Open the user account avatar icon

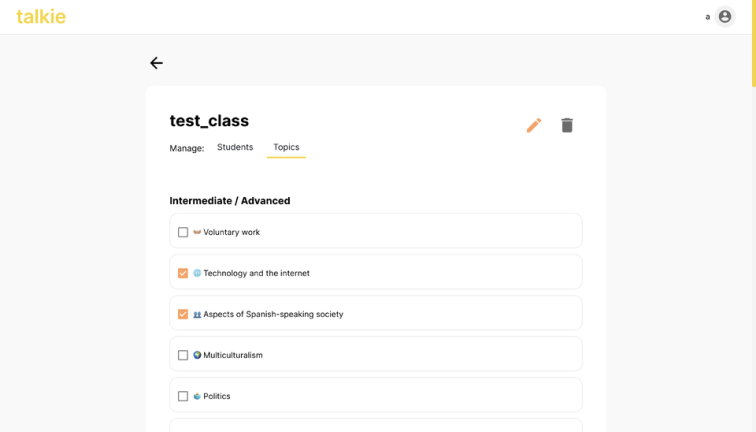click(x=725, y=16)
